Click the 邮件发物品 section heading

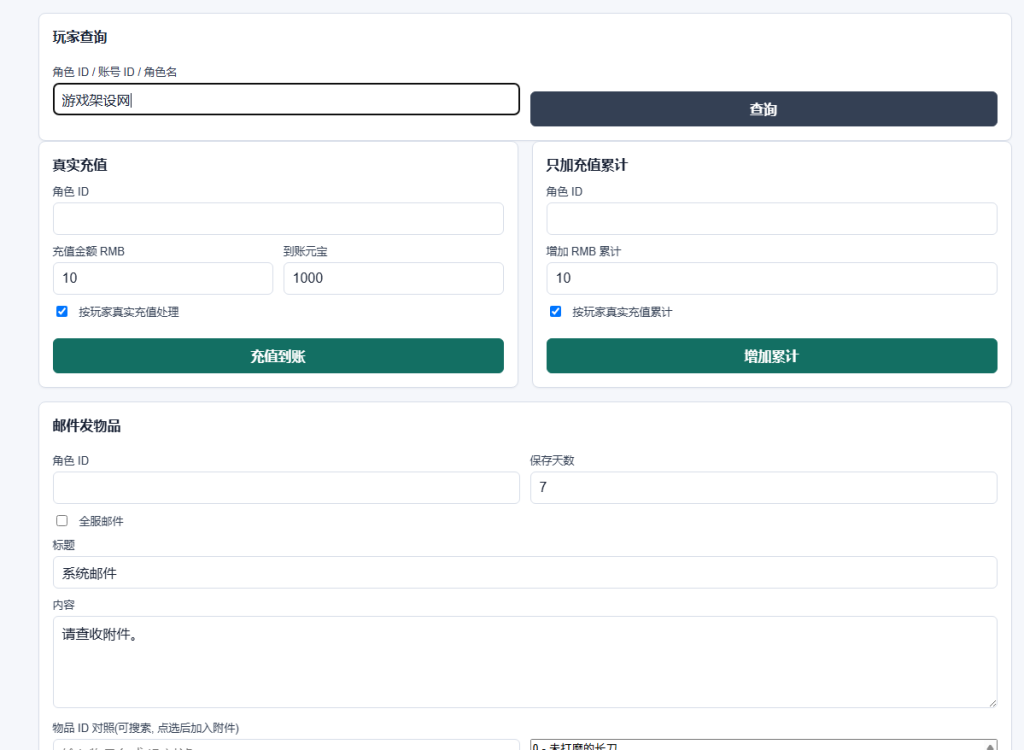coord(87,426)
